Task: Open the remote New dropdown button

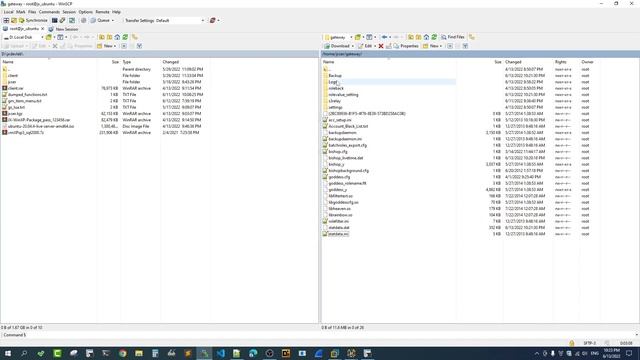Action: pos(432,46)
